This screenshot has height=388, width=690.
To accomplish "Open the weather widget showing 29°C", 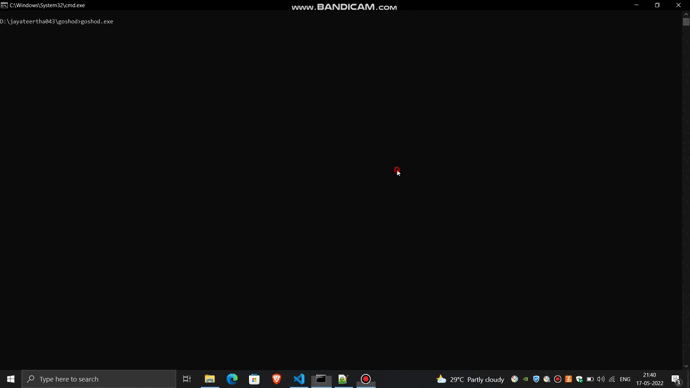I will pyautogui.click(x=470, y=379).
